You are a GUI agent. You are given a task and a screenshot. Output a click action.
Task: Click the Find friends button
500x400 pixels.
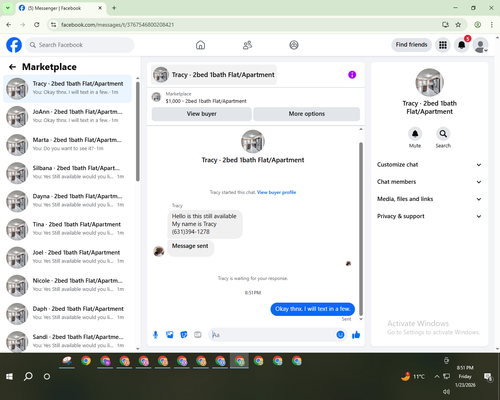tap(411, 45)
